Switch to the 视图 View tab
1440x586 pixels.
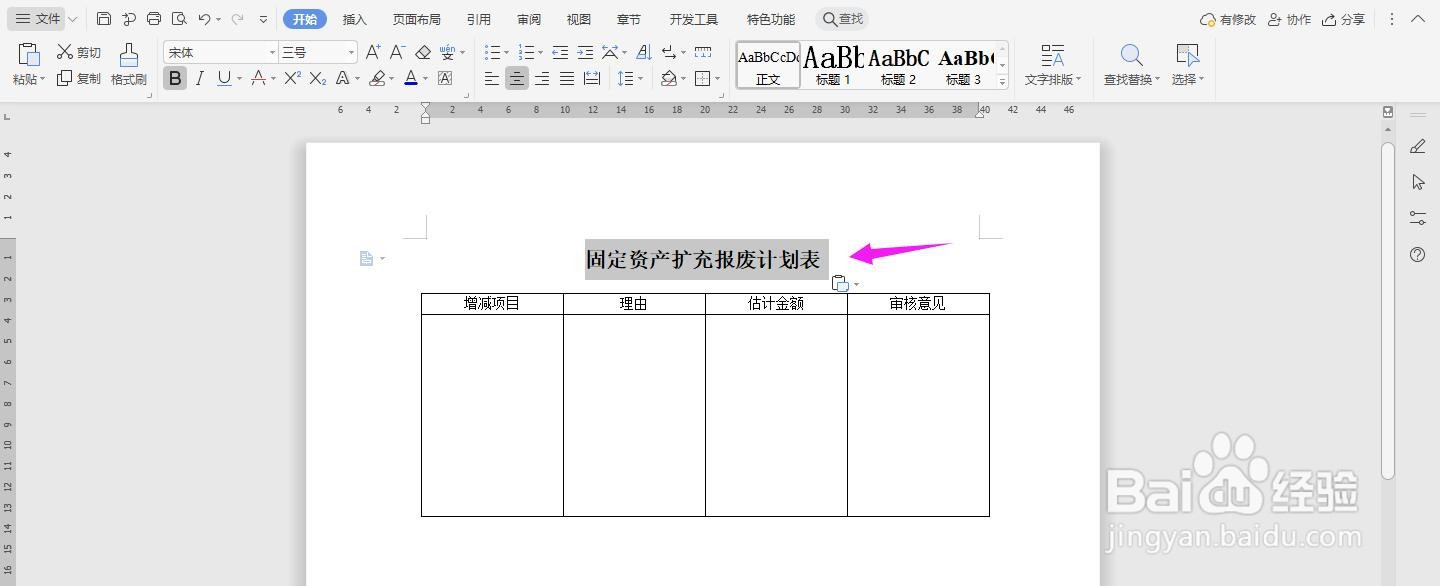(578, 19)
